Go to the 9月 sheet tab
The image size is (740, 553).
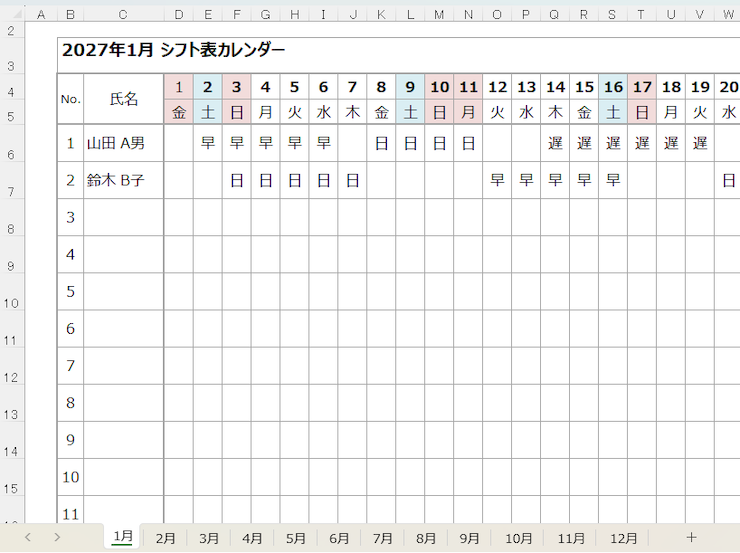469,538
